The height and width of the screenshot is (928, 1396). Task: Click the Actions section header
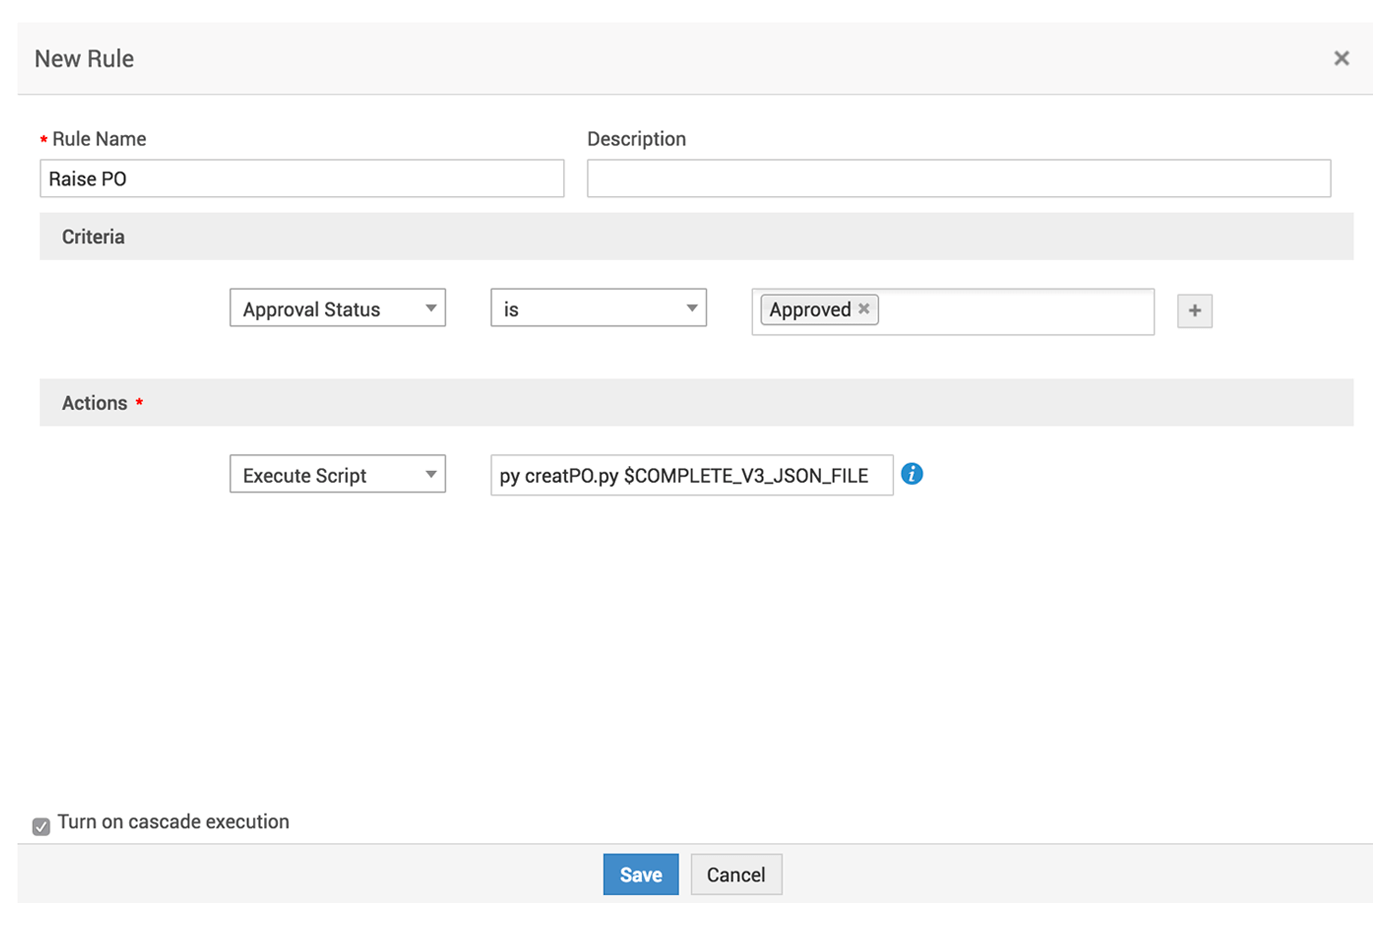(95, 403)
